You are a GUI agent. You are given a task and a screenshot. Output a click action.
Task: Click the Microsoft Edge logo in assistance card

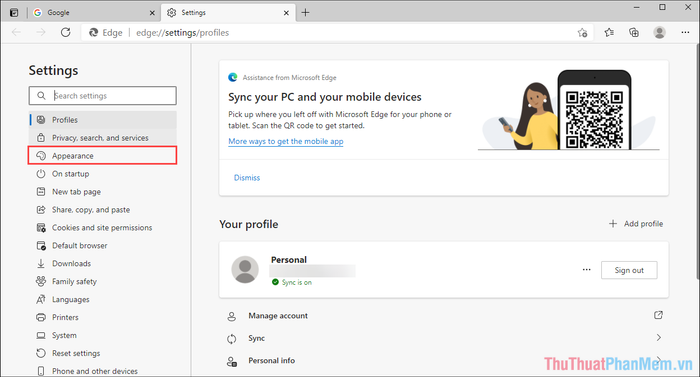[233, 77]
